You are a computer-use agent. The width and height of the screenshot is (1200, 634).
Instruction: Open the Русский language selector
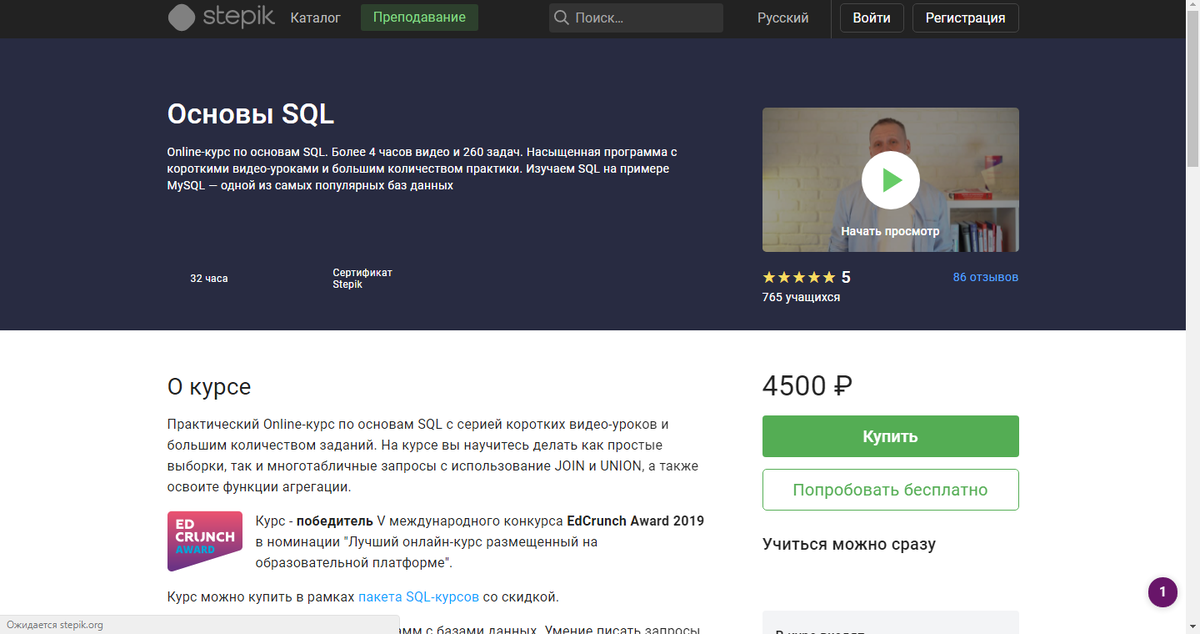tap(783, 18)
